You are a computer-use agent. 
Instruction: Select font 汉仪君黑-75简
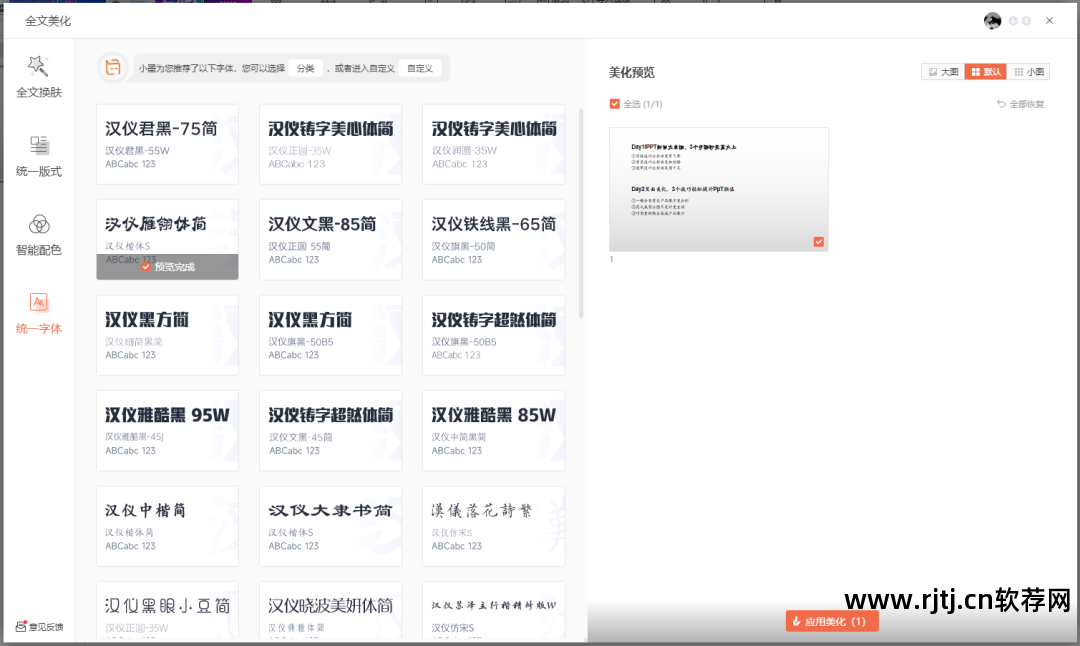(167, 143)
